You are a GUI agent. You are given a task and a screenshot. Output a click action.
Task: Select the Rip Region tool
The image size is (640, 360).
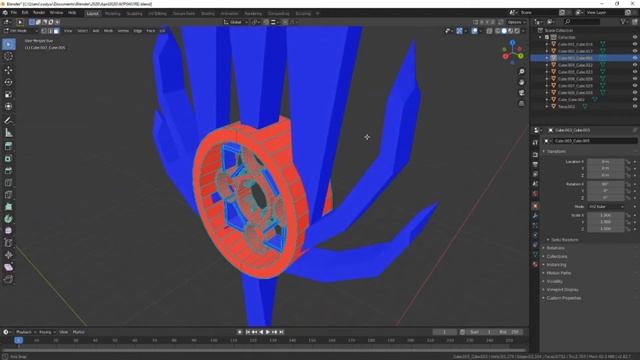tap(9, 280)
